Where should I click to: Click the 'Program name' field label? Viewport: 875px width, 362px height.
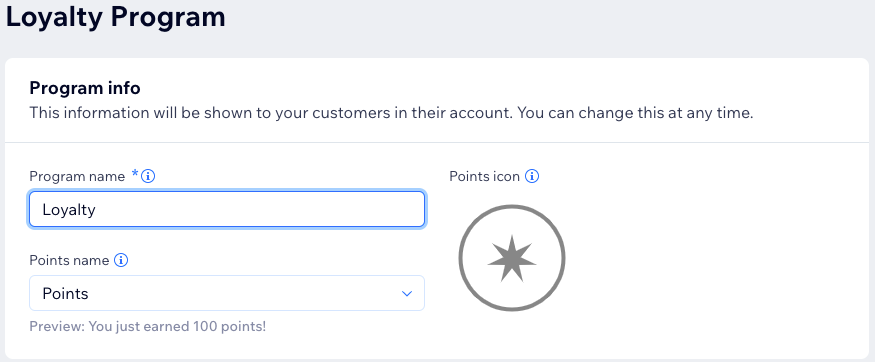click(x=77, y=177)
